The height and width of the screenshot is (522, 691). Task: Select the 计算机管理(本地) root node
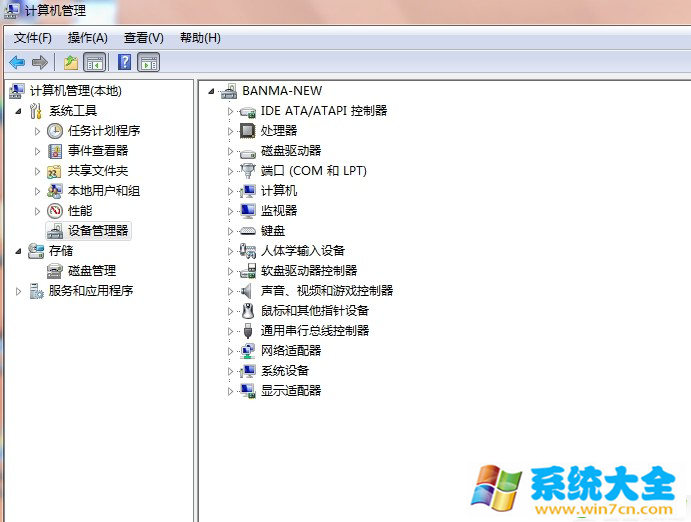[75, 91]
